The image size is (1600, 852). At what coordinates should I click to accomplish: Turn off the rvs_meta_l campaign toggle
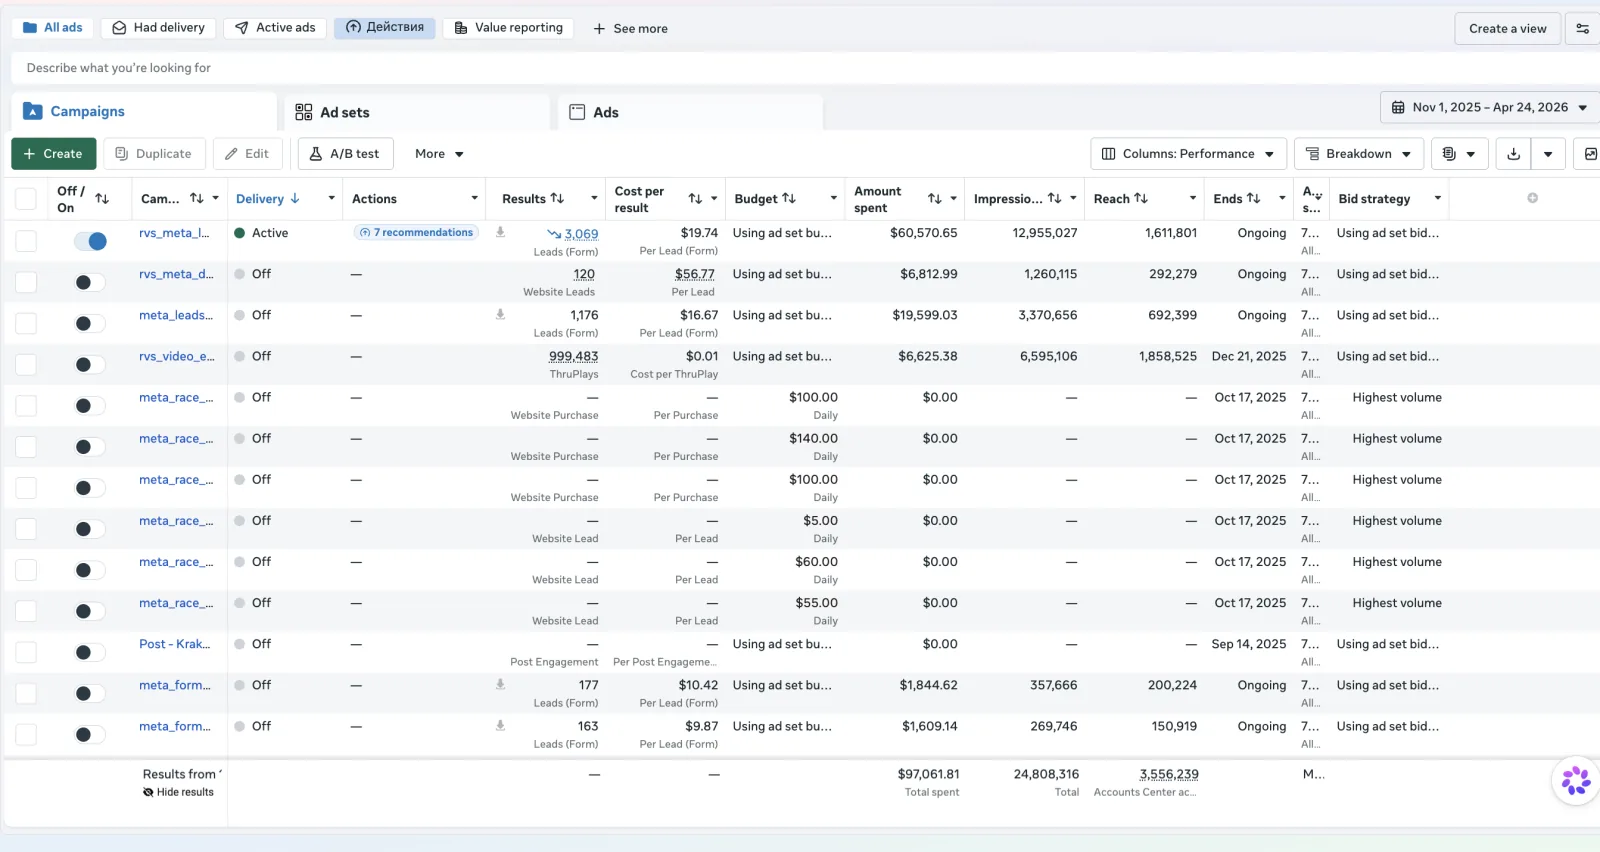90,241
